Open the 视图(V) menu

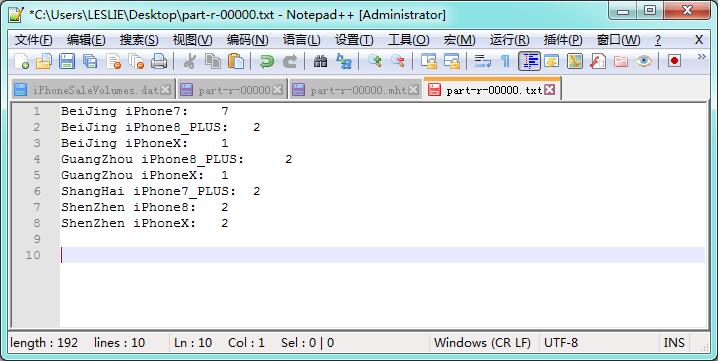click(x=192, y=40)
